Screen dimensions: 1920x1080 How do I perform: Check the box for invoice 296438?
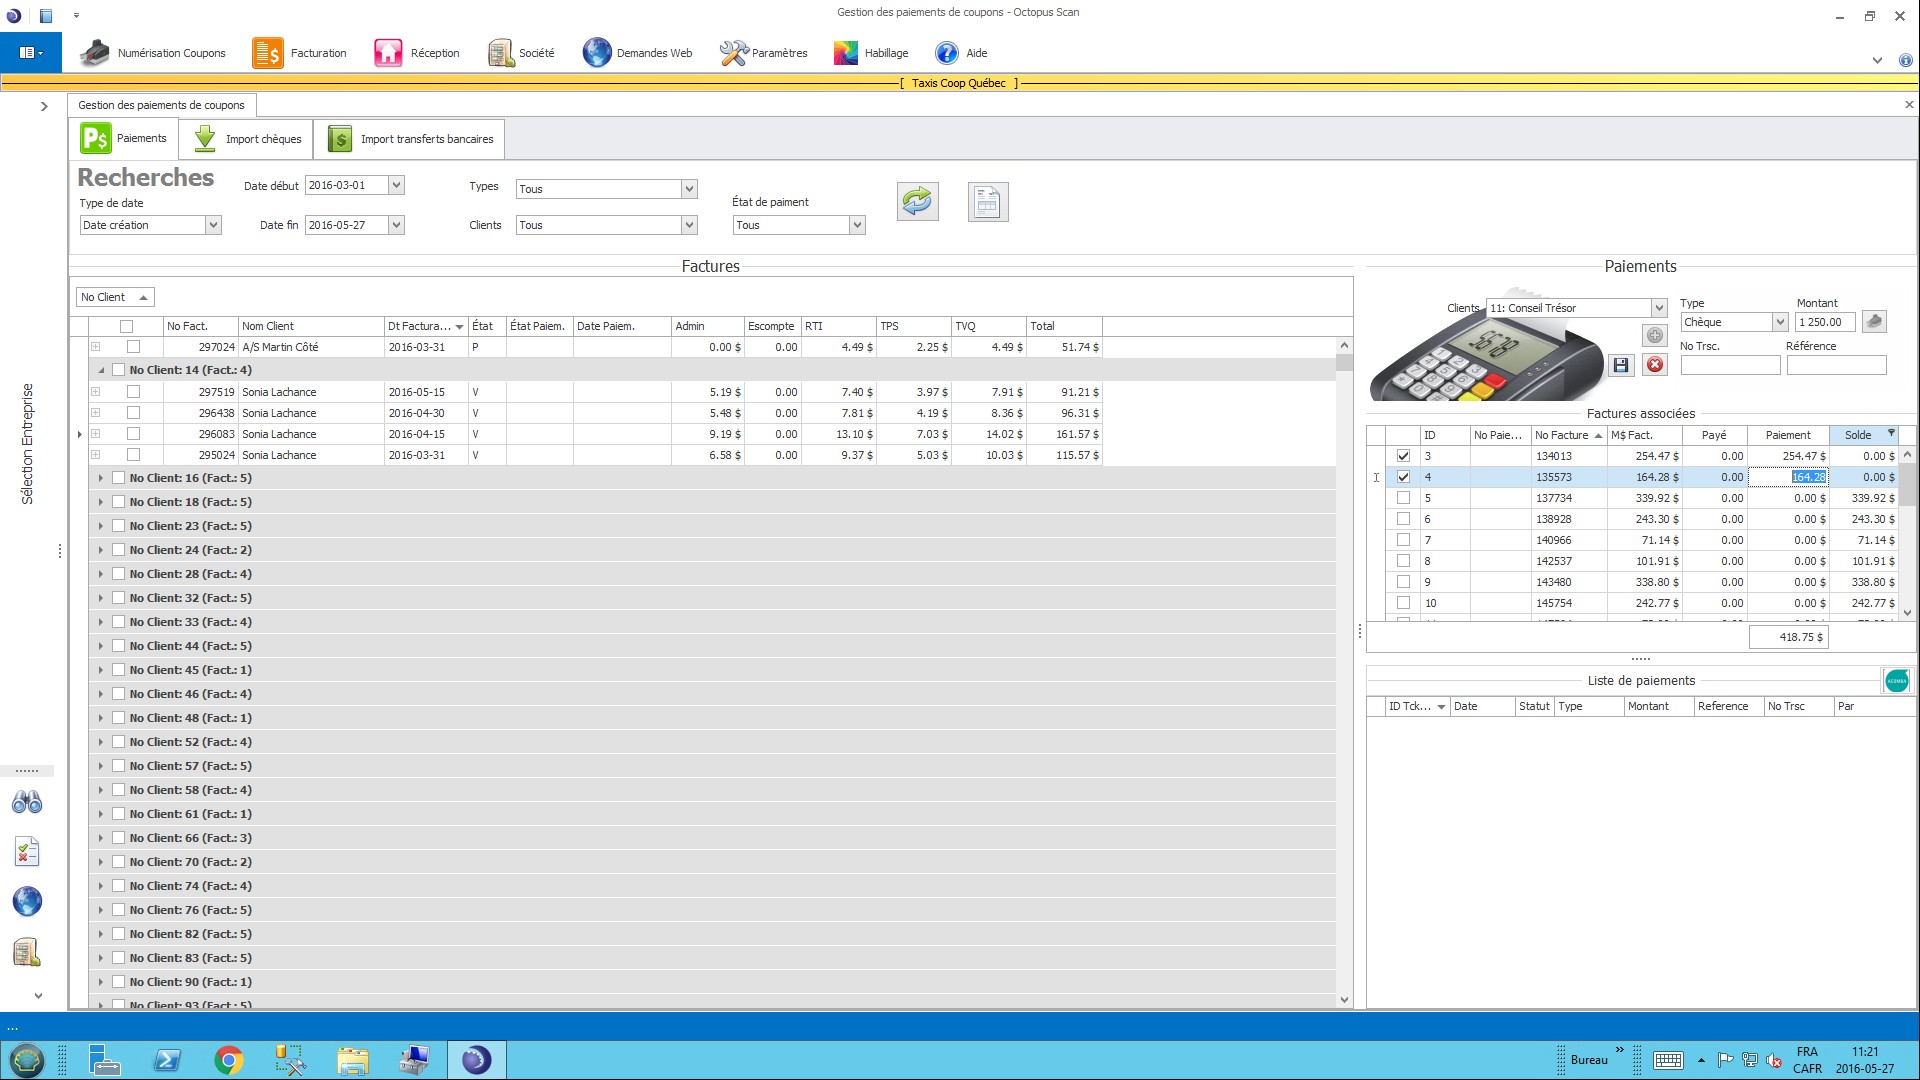click(x=133, y=413)
